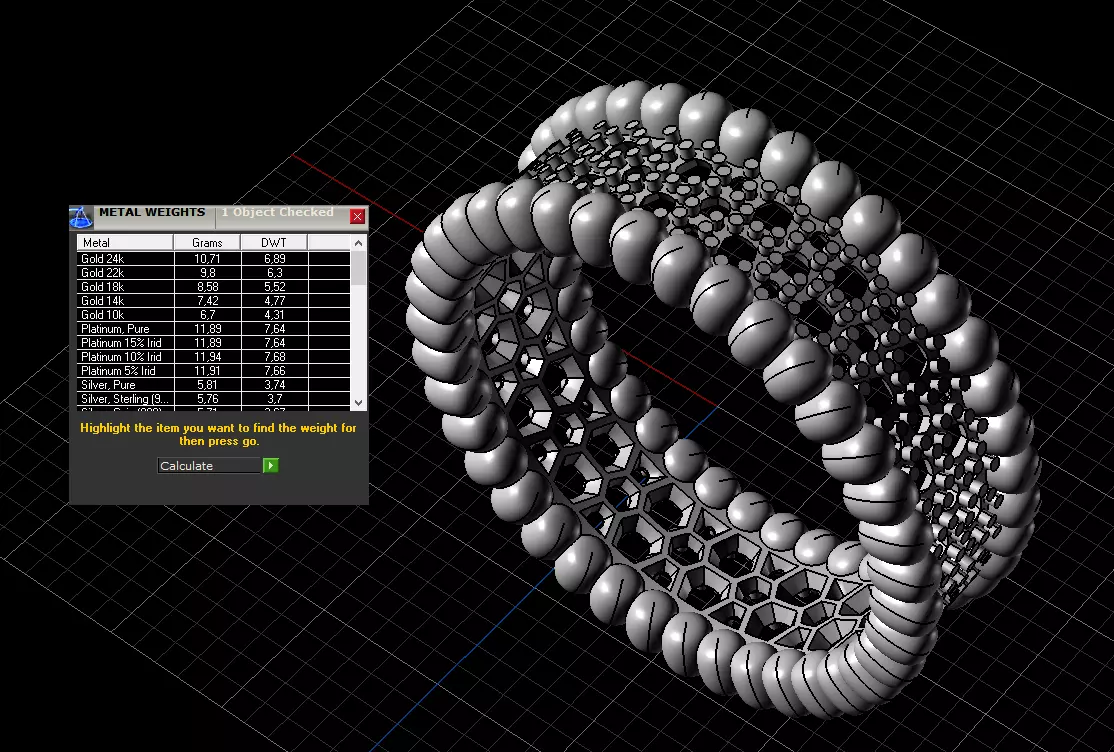
Task: Click the green go arrow next to Calculate
Action: [x=271, y=466]
